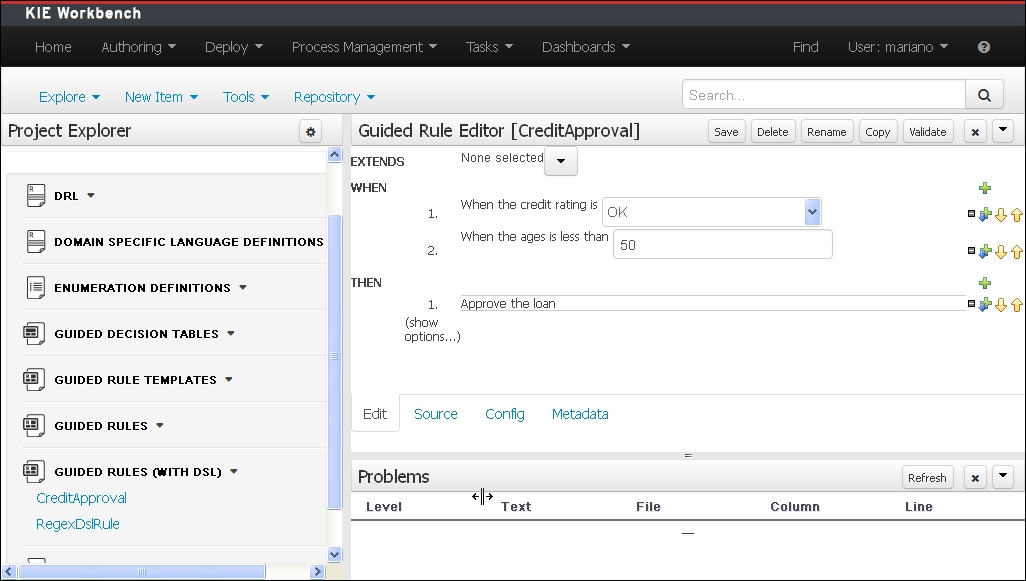Viewport: 1026px width, 581px height.
Task: Open the RegexDslRule link
Action: 77,524
